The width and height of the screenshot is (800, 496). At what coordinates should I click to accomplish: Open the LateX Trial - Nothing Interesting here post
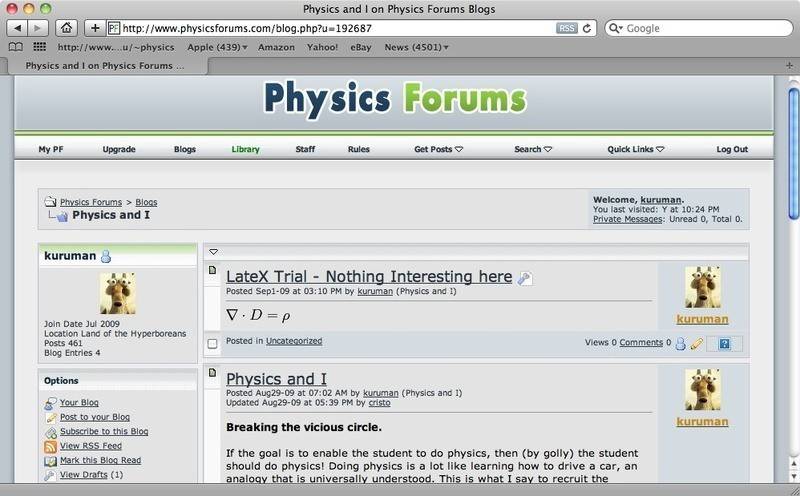tap(369, 276)
